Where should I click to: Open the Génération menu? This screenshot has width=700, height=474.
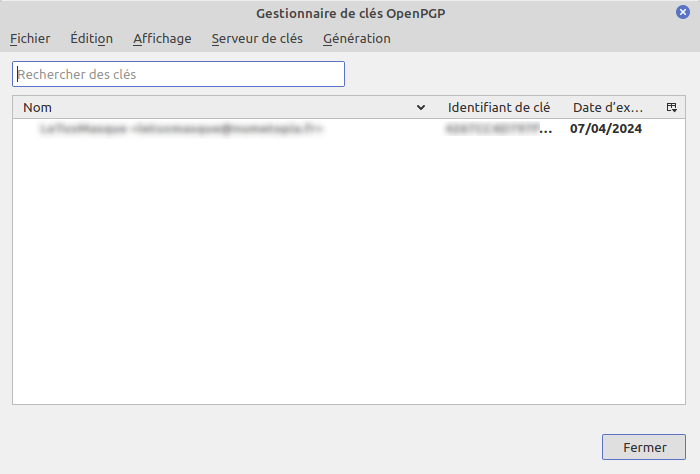[357, 39]
